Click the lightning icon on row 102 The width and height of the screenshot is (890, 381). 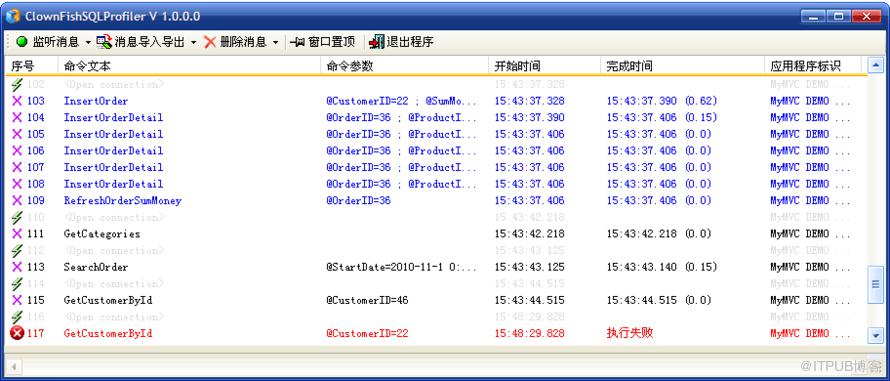coord(17,85)
